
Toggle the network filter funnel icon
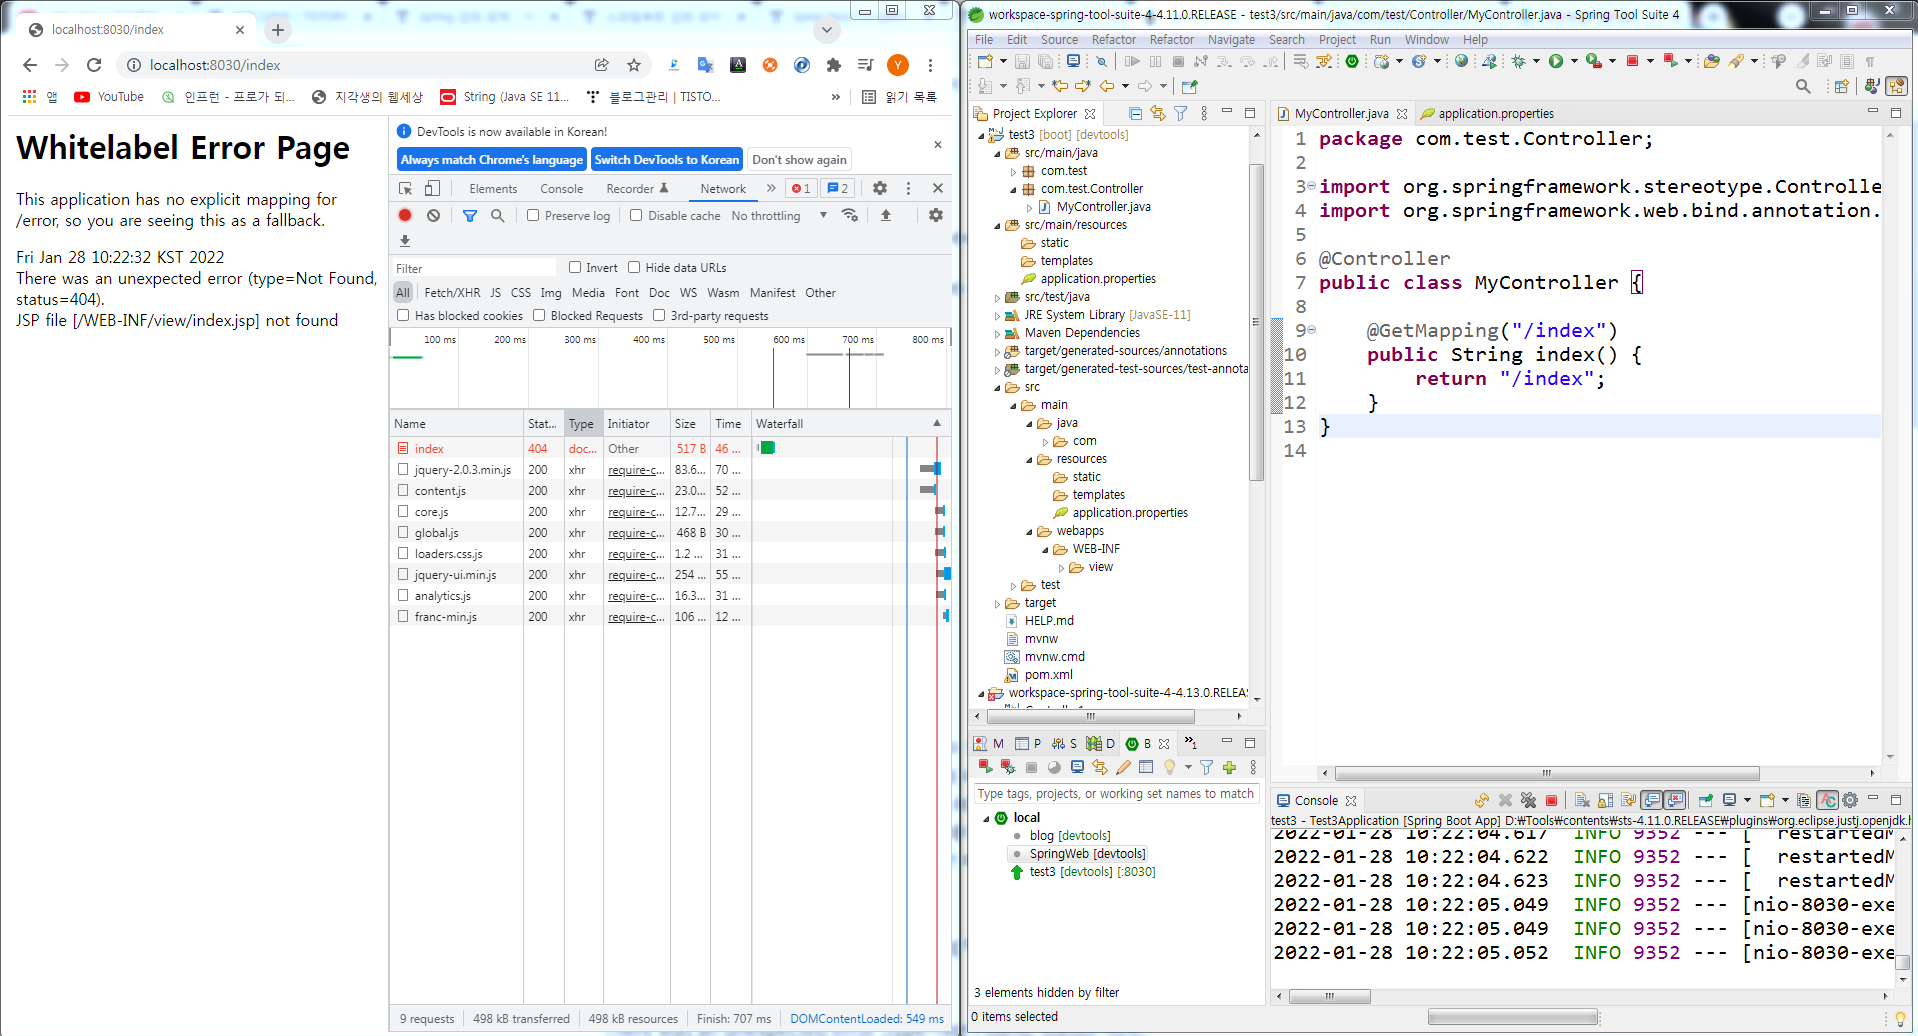point(470,215)
